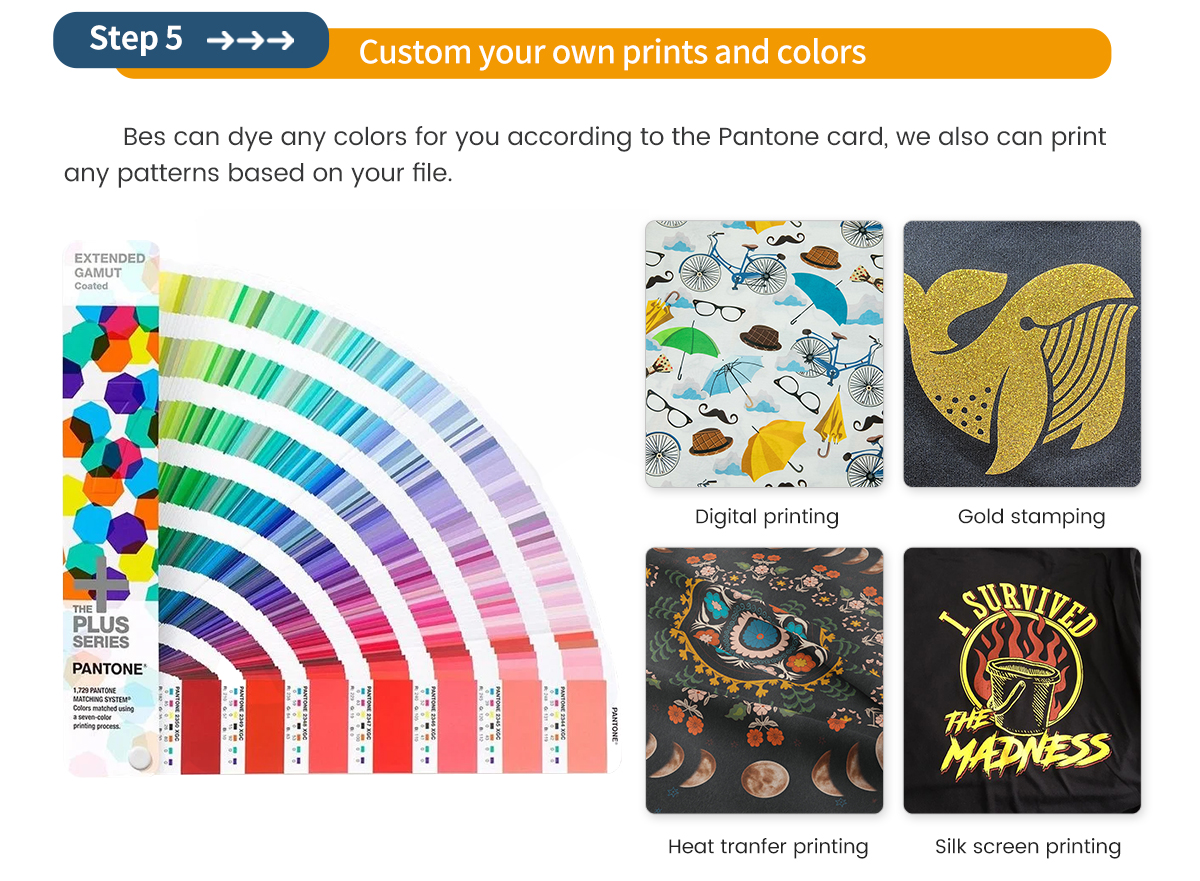Select the orange Custom prints and colors banner
The height and width of the screenshot is (881, 1200).
(612, 53)
